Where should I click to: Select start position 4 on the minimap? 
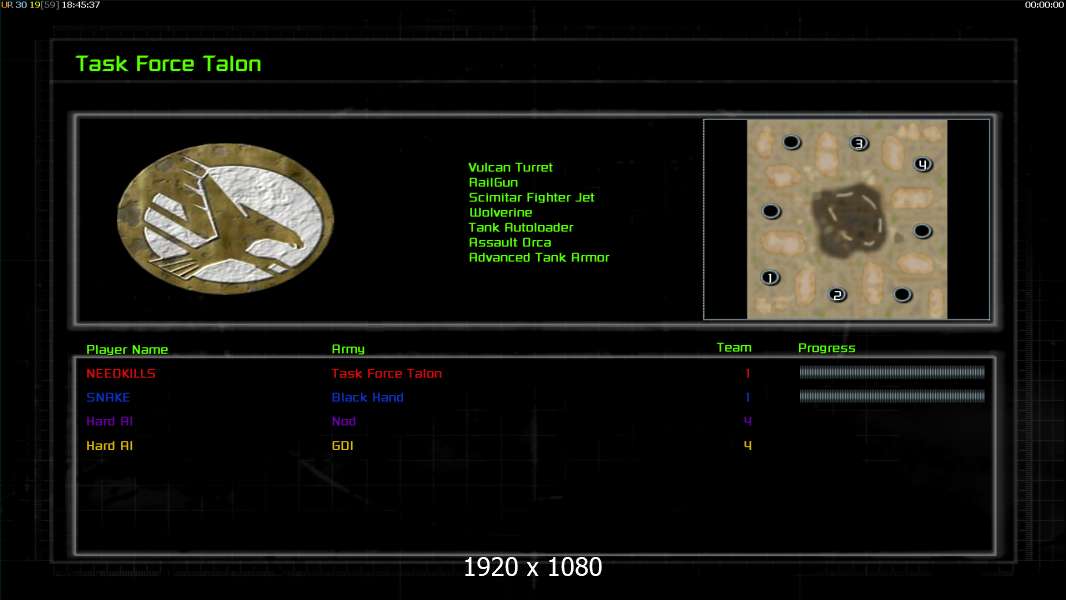923,164
